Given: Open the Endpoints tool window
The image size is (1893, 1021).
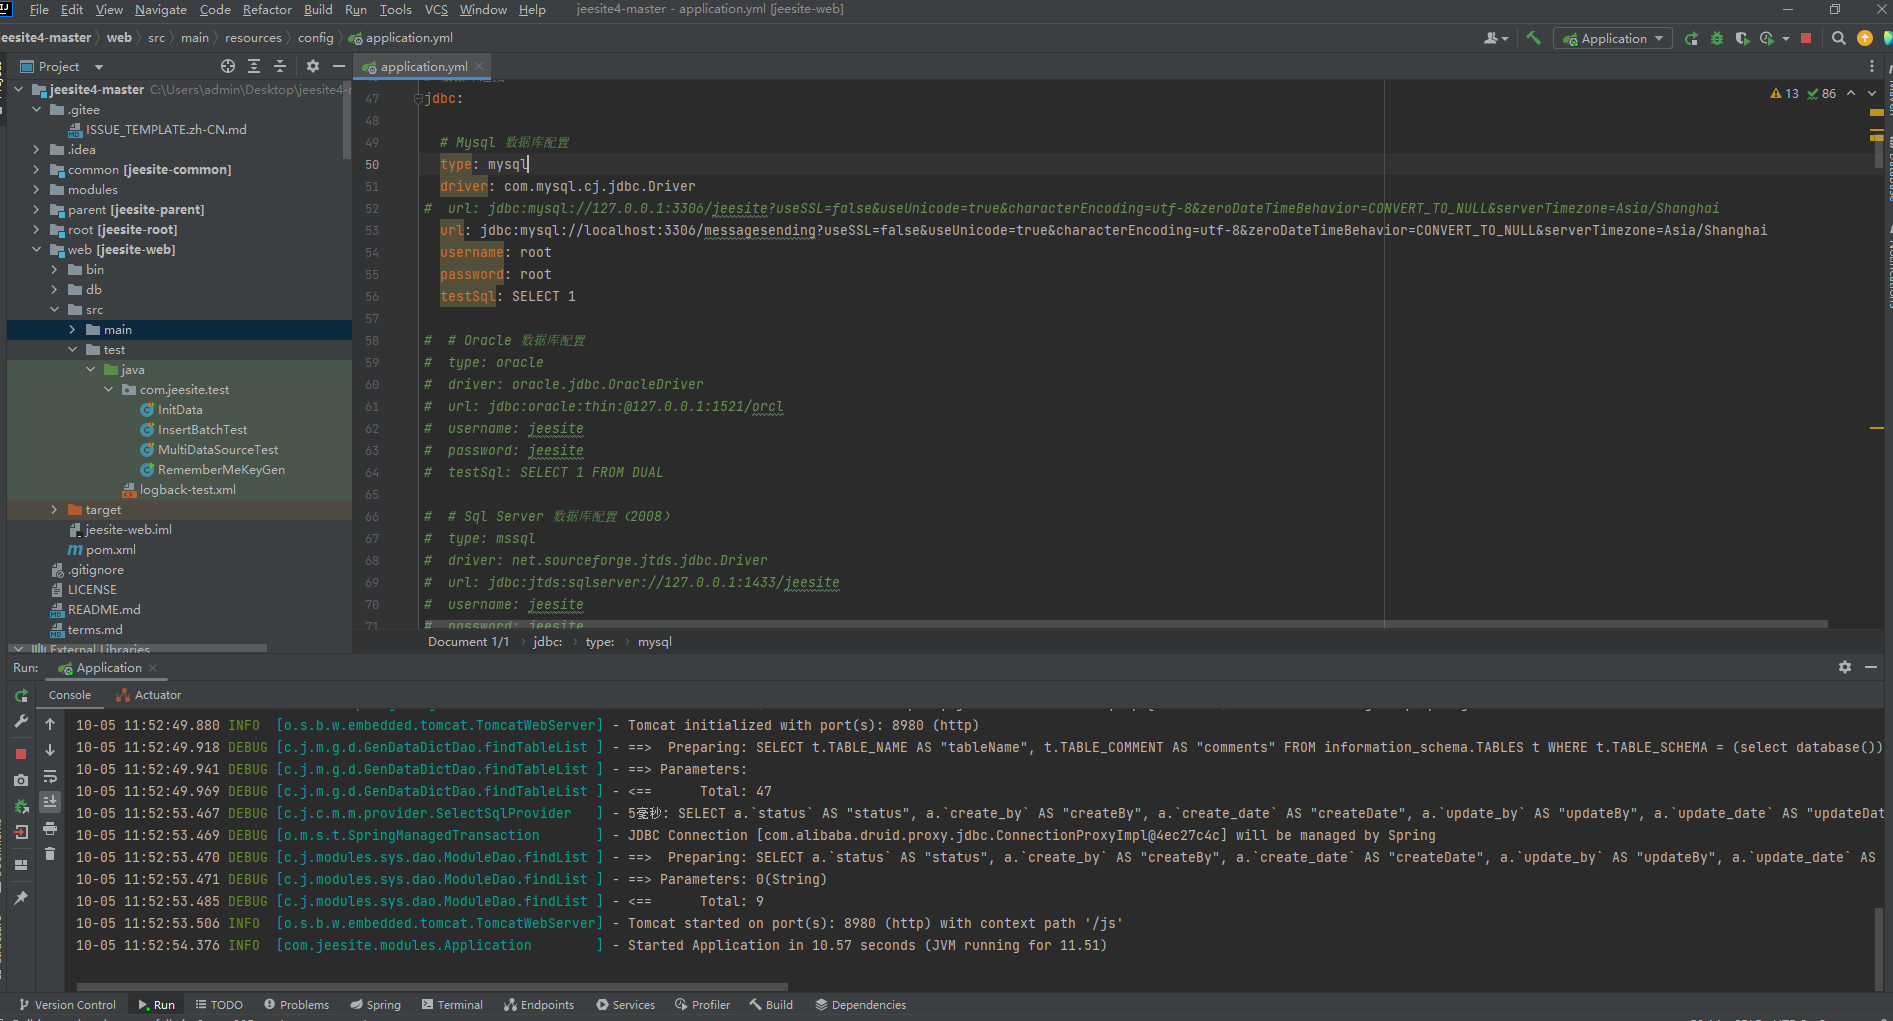Looking at the screenshot, I should 539,1005.
